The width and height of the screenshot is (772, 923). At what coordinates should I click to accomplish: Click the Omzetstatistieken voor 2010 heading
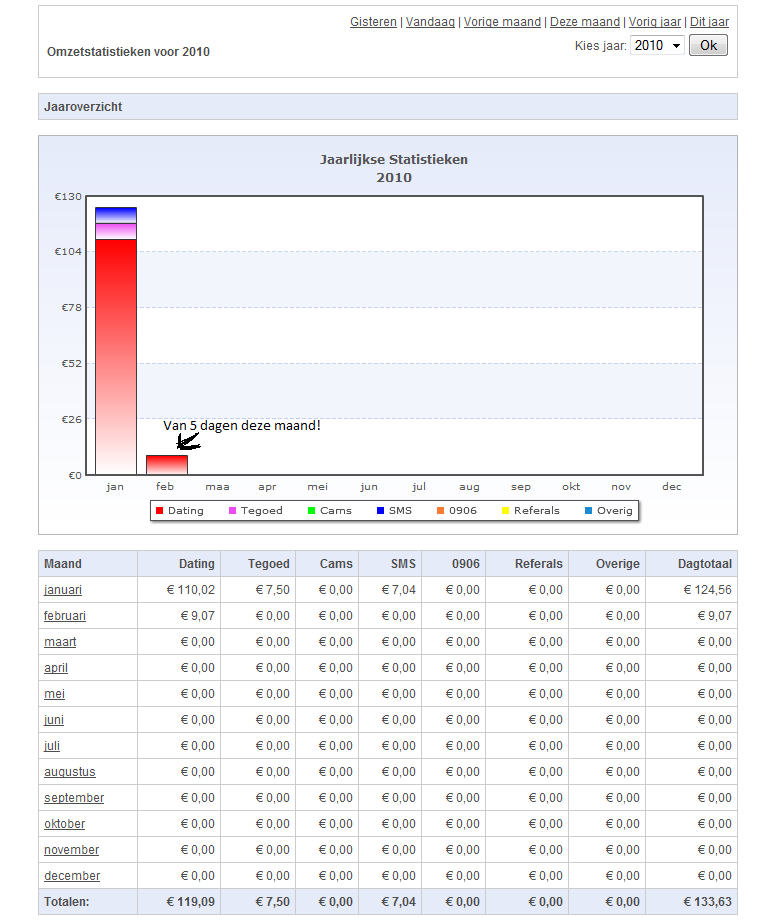[128, 52]
